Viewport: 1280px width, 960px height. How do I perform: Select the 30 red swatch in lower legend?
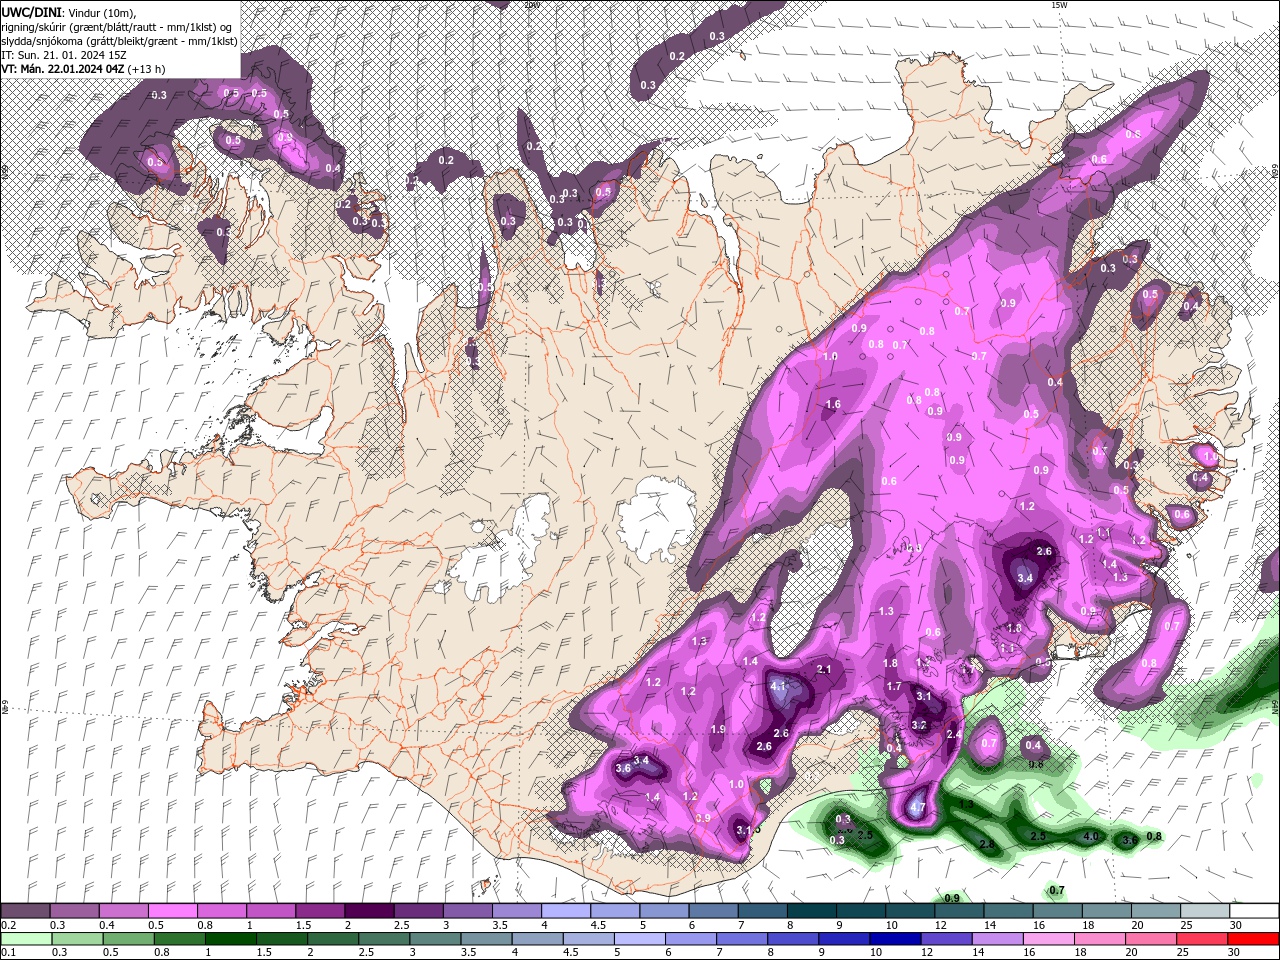point(1254,939)
